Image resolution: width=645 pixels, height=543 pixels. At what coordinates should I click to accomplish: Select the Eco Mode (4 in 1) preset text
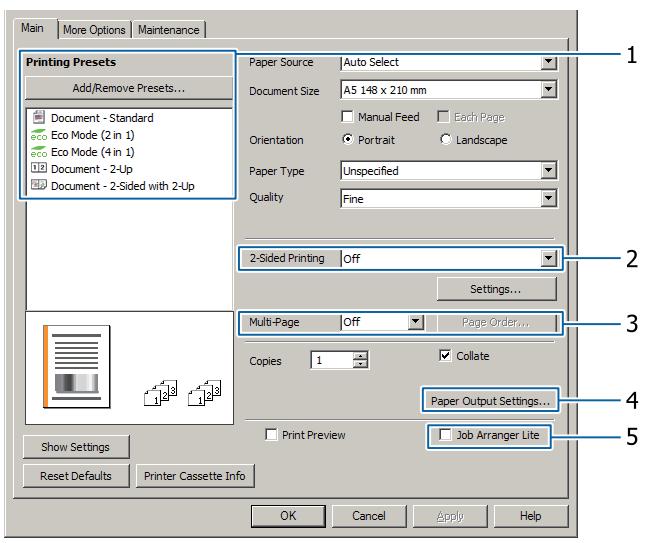93,152
